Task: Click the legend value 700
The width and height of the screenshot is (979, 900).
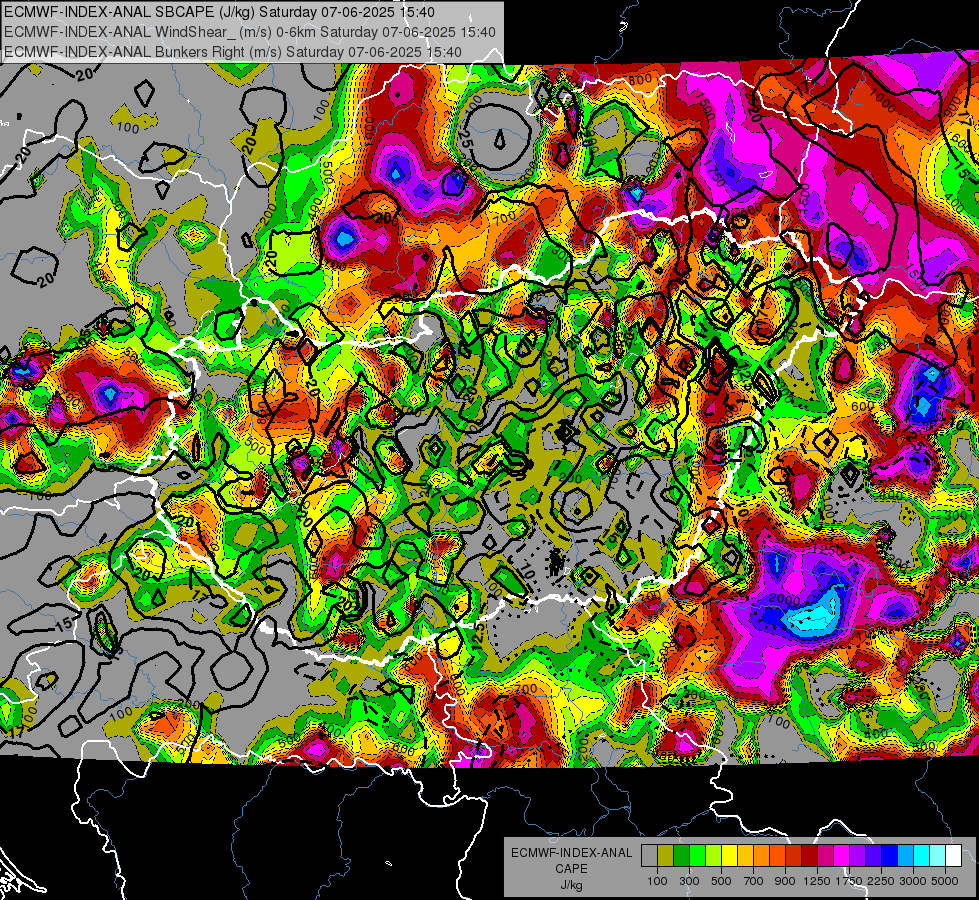Action: pos(754,881)
